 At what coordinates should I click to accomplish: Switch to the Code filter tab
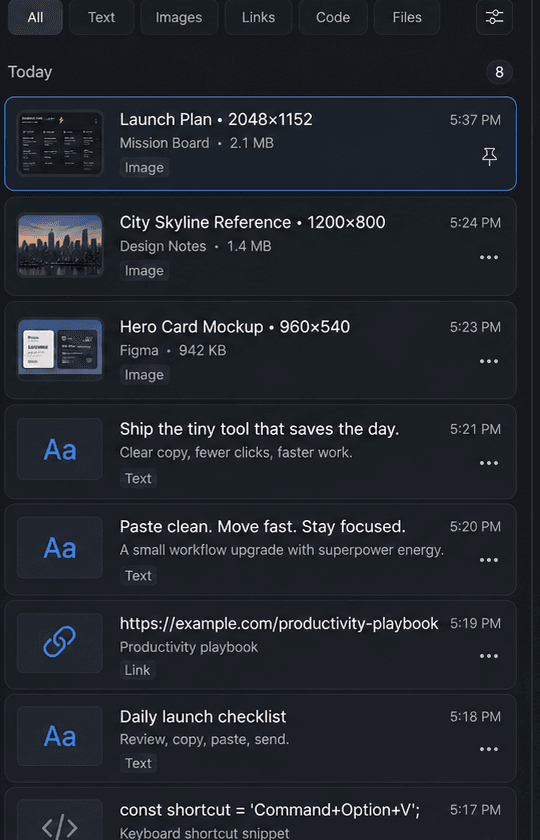click(x=333, y=17)
